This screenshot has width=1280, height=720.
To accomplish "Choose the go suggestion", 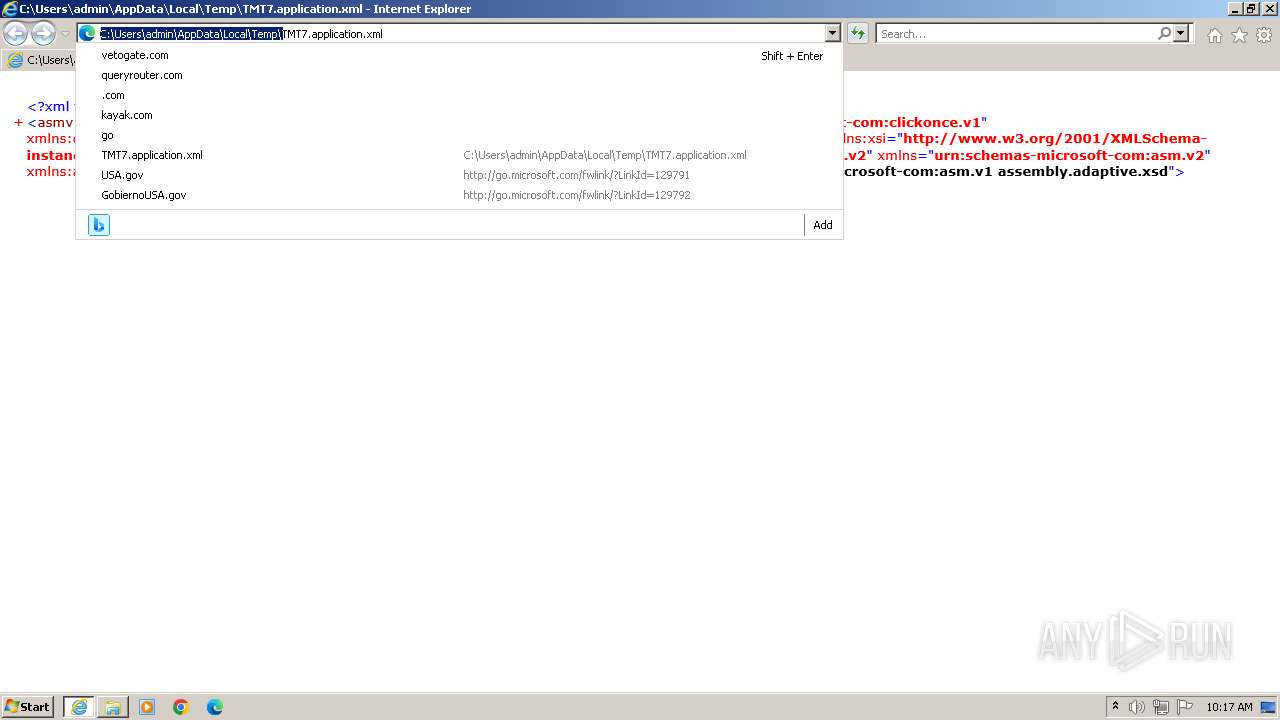I will pyautogui.click(x=459, y=135).
